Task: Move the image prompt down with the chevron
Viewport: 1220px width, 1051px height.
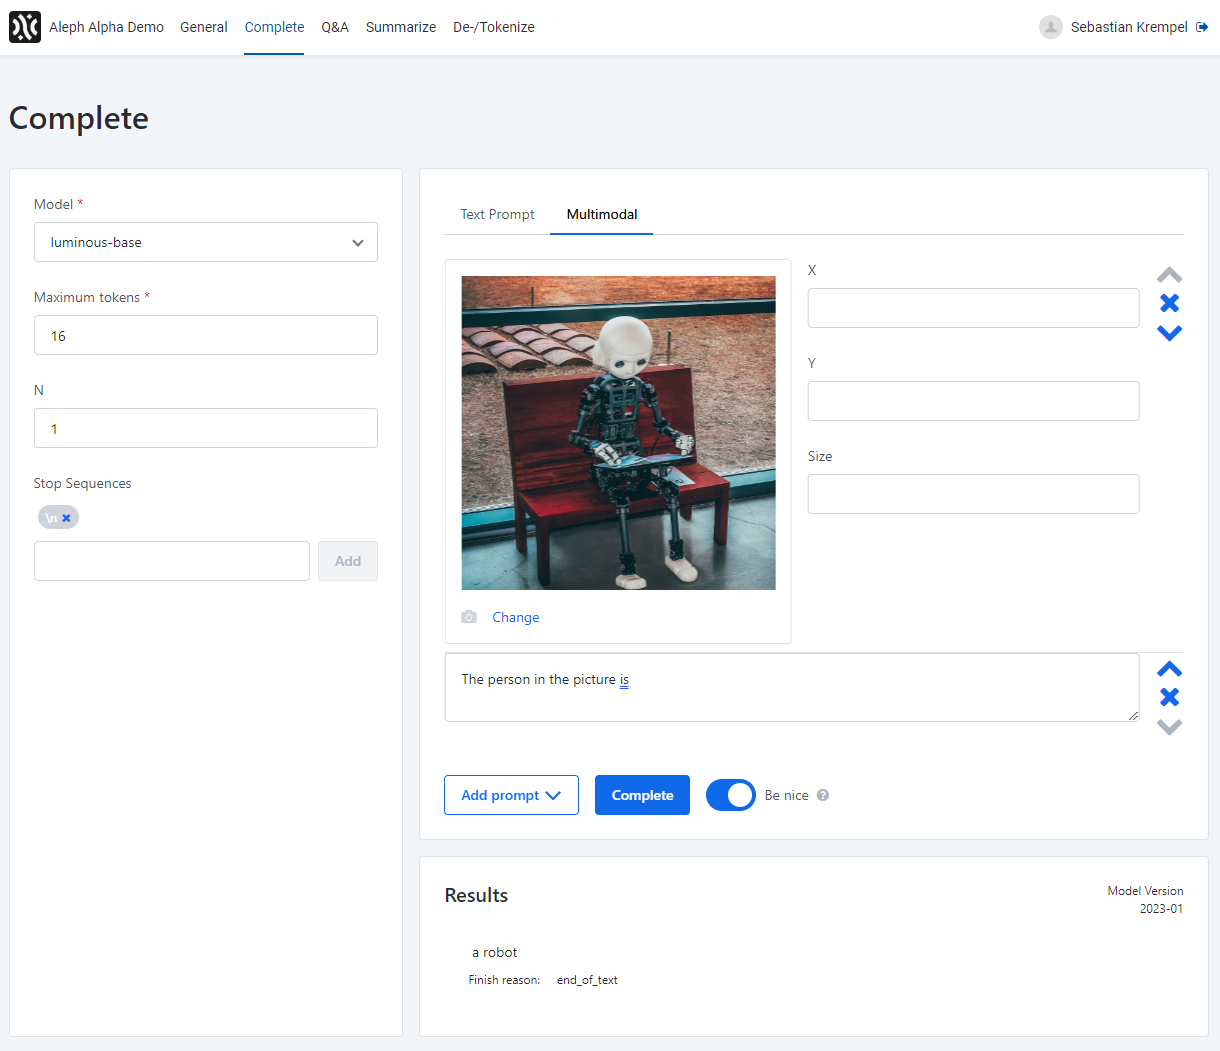Action: (1169, 333)
